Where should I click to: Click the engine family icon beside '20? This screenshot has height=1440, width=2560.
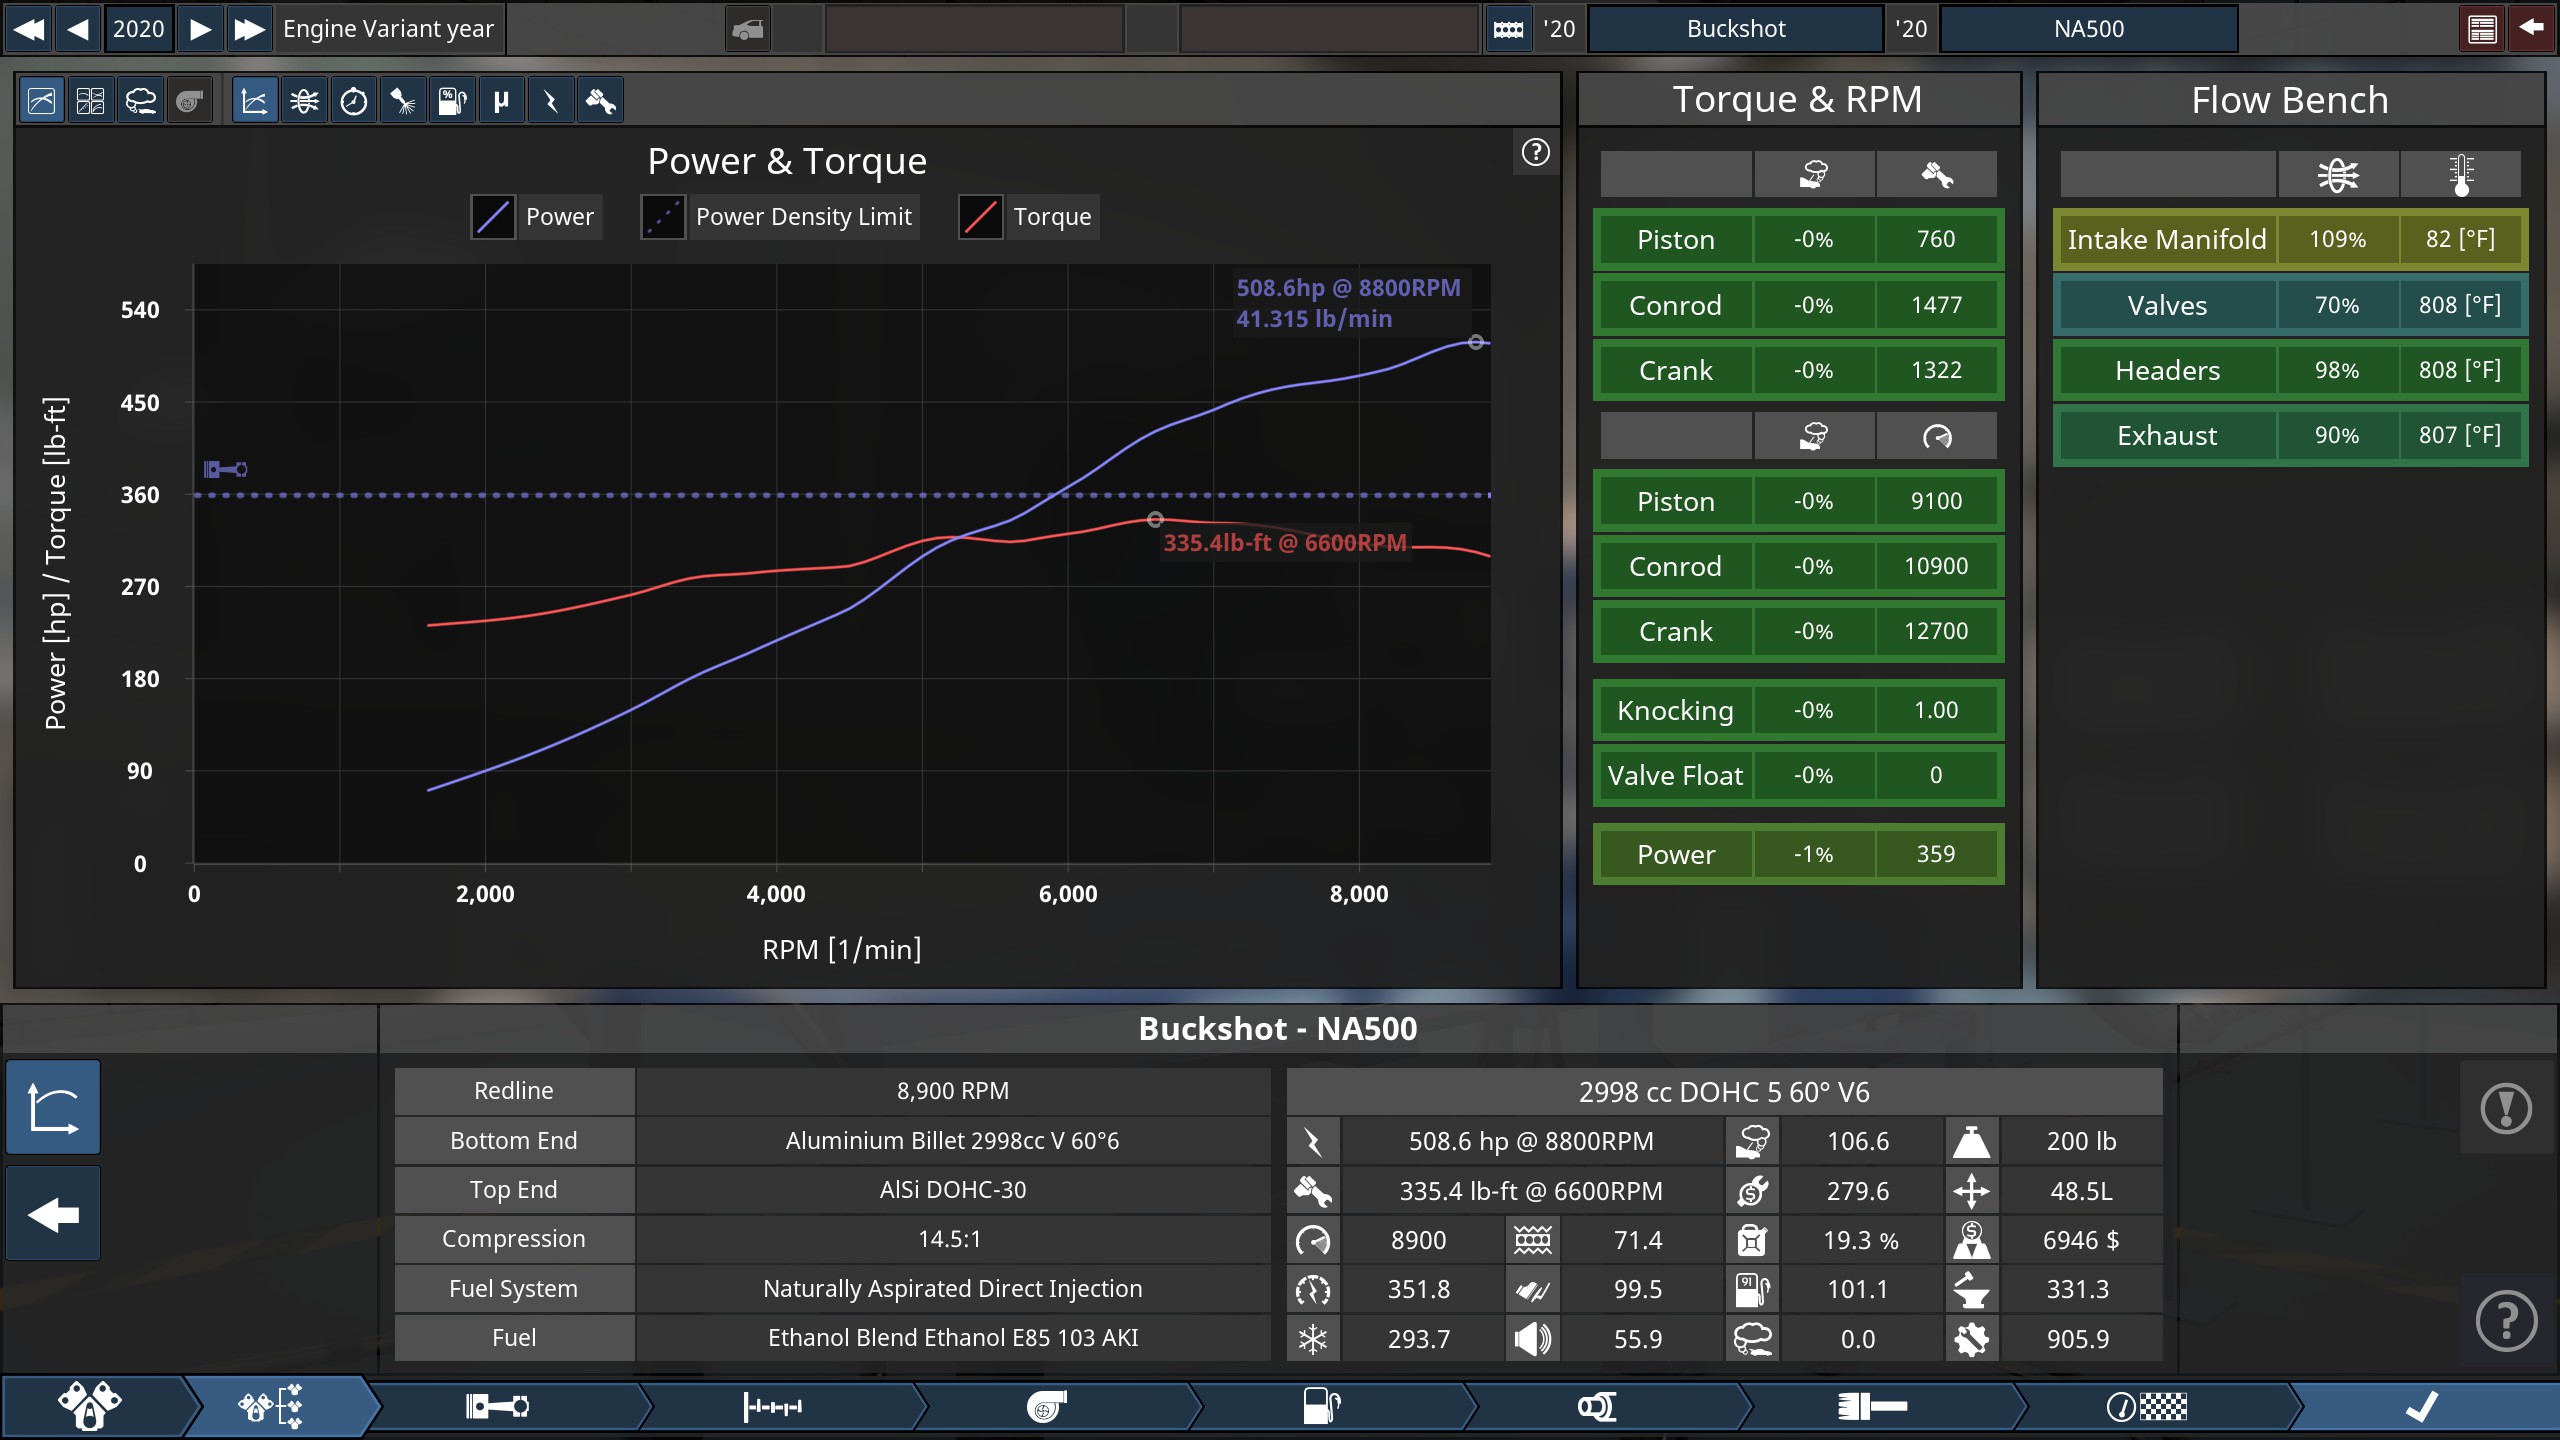pyautogui.click(x=1508, y=29)
